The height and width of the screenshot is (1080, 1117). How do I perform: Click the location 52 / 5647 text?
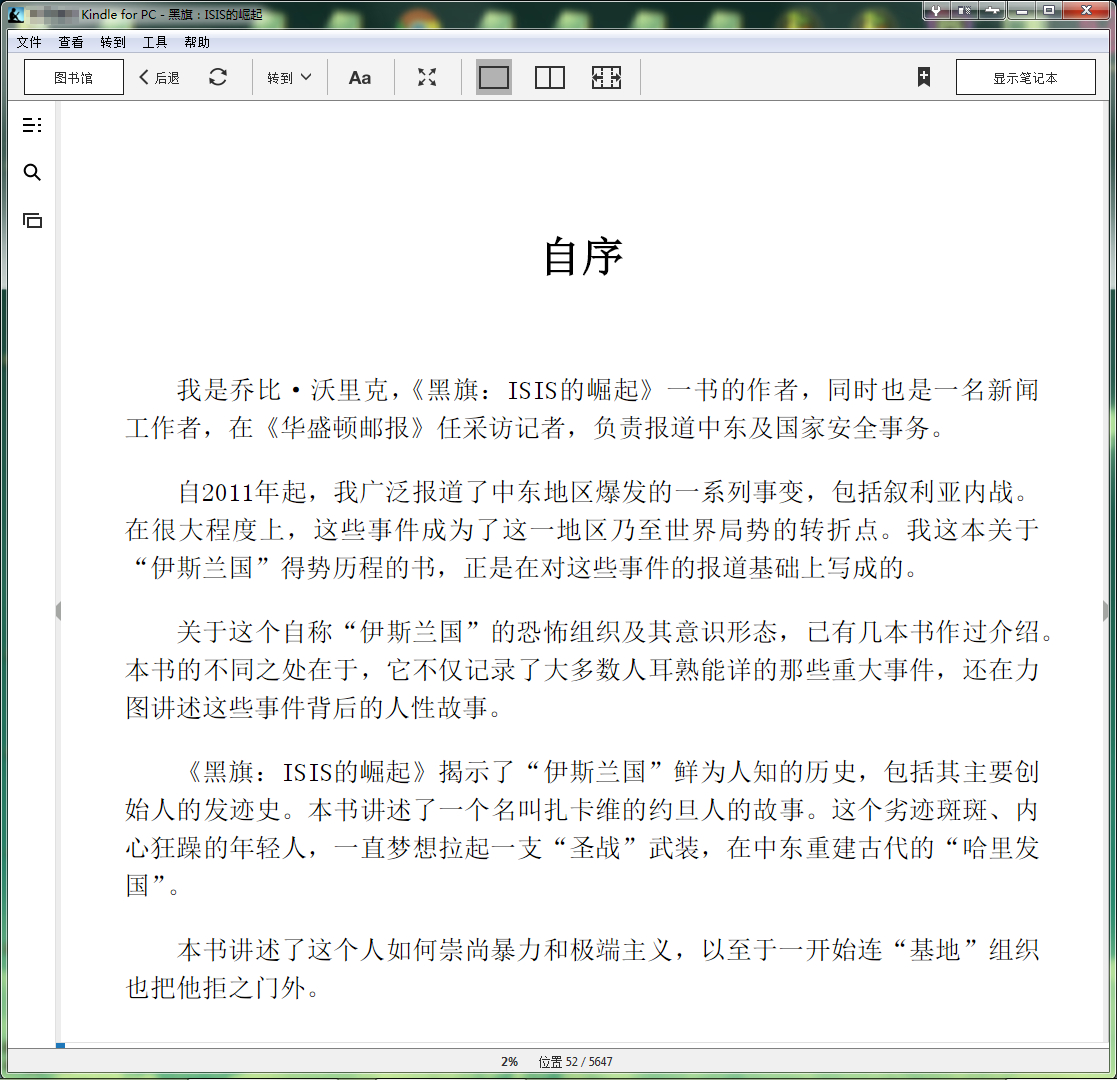pyautogui.click(x=576, y=1061)
